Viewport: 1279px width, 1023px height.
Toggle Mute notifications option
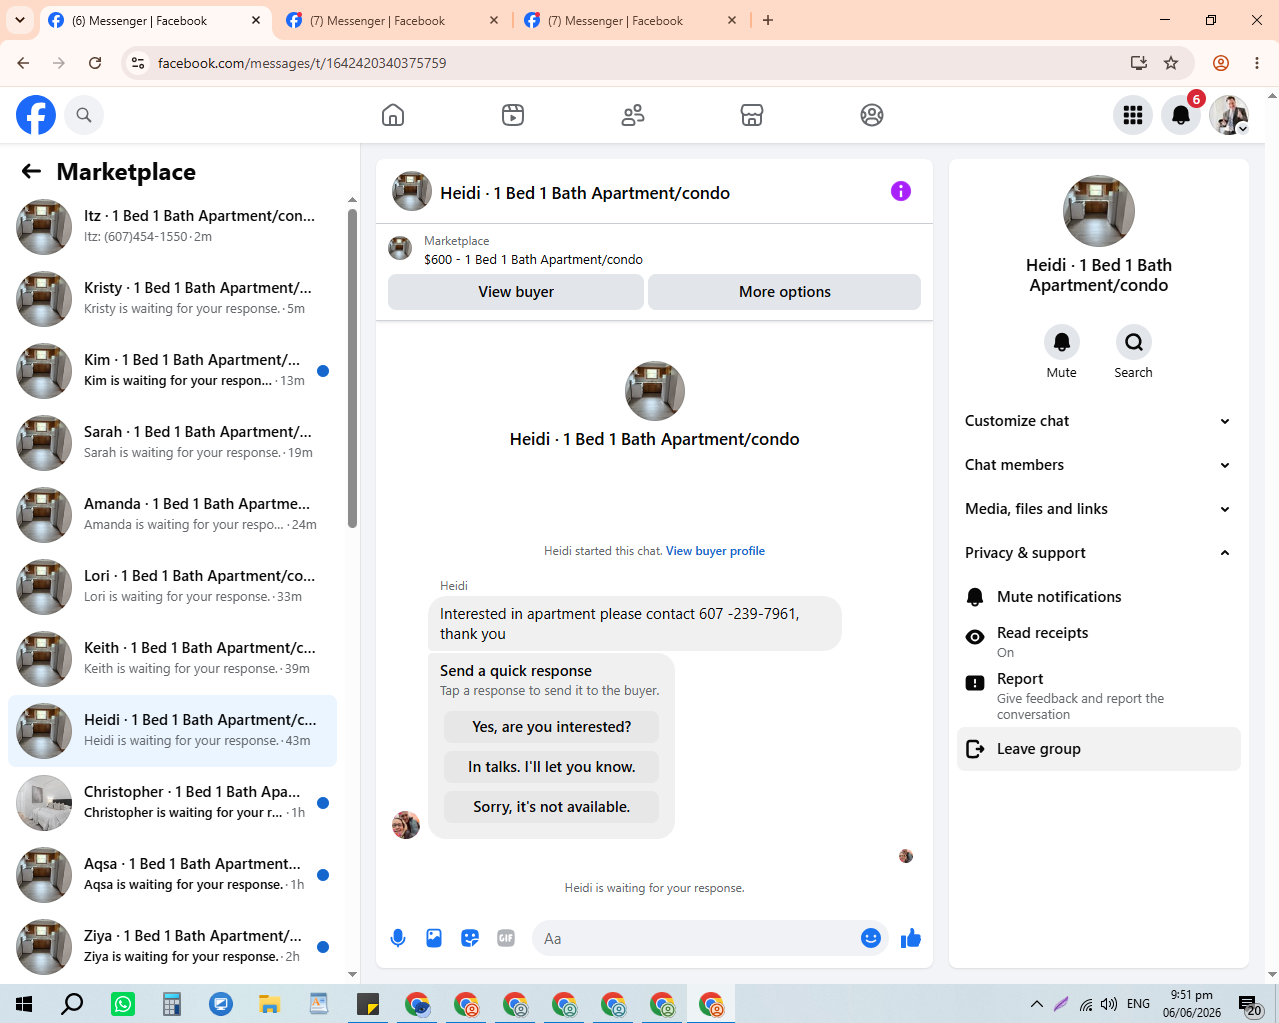pos(1099,597)
